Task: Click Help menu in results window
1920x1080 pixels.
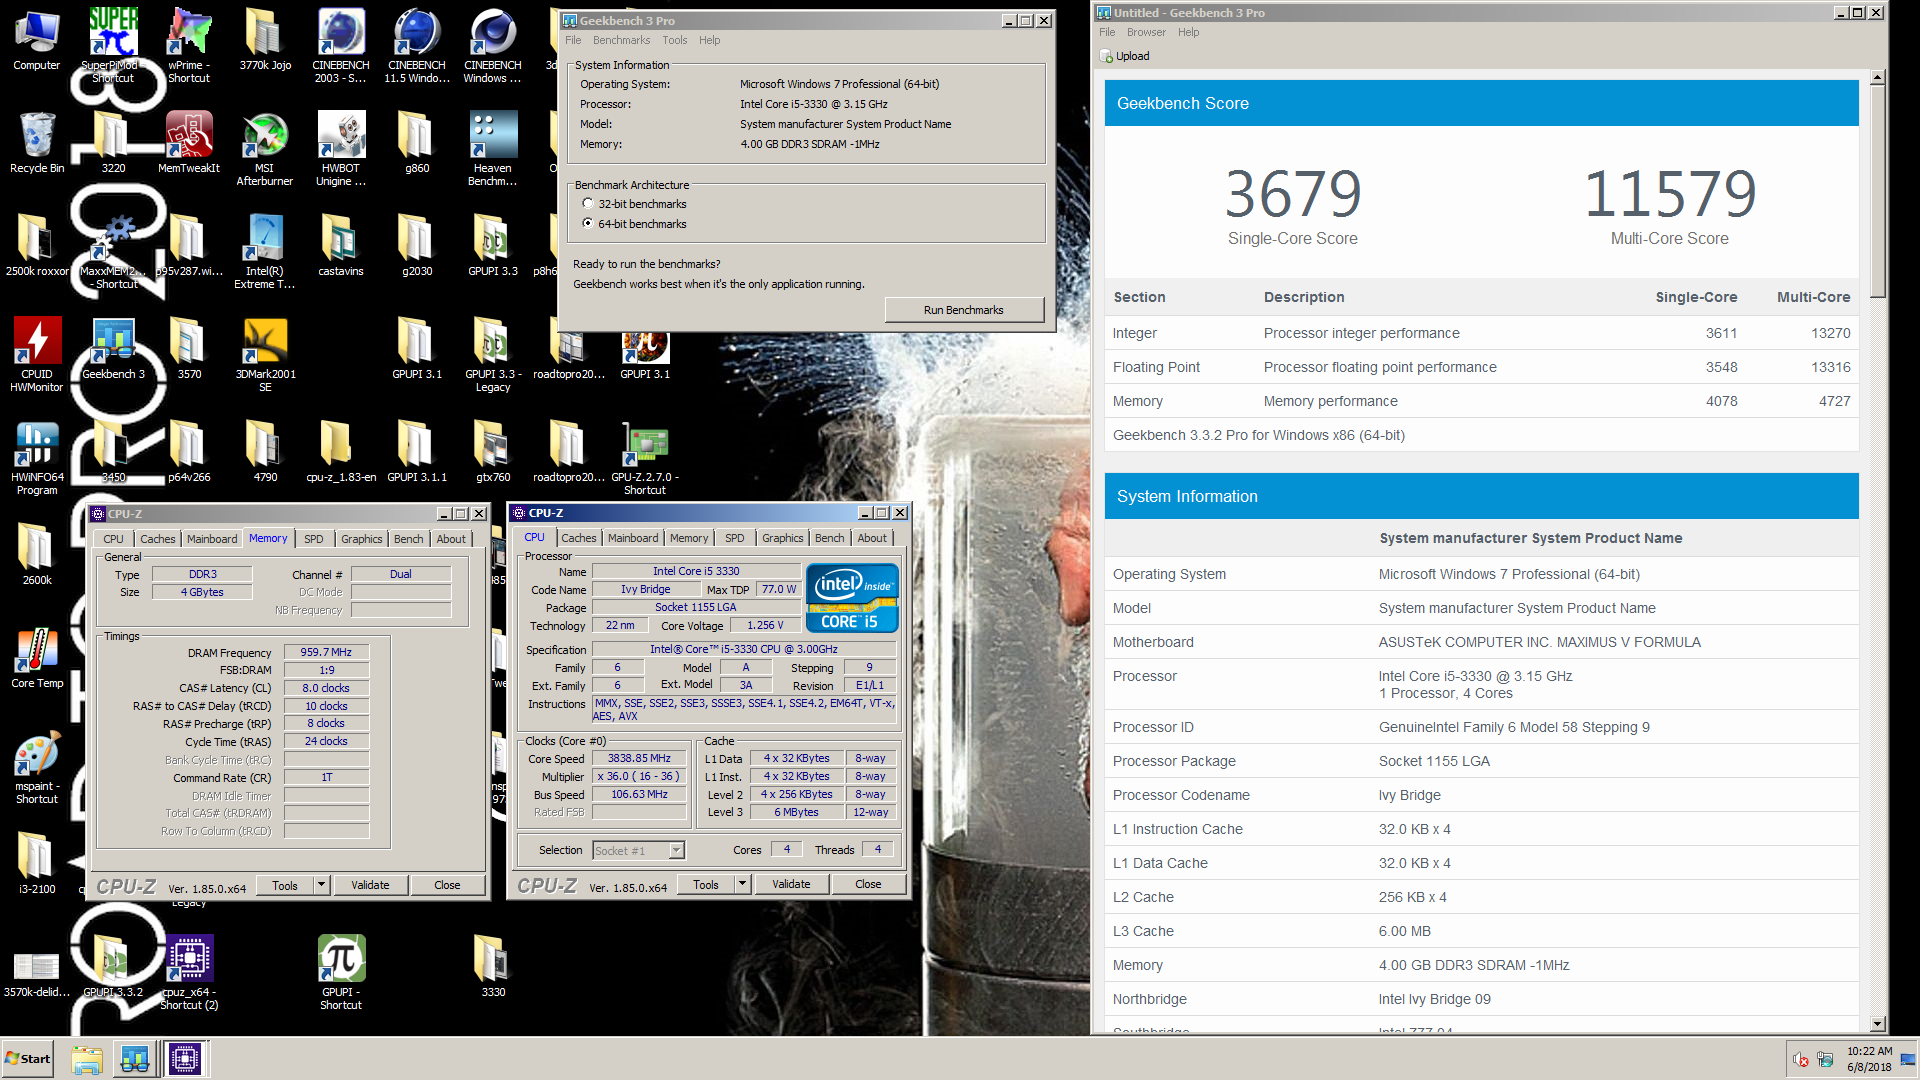Action: click(x=1188, y=32)
